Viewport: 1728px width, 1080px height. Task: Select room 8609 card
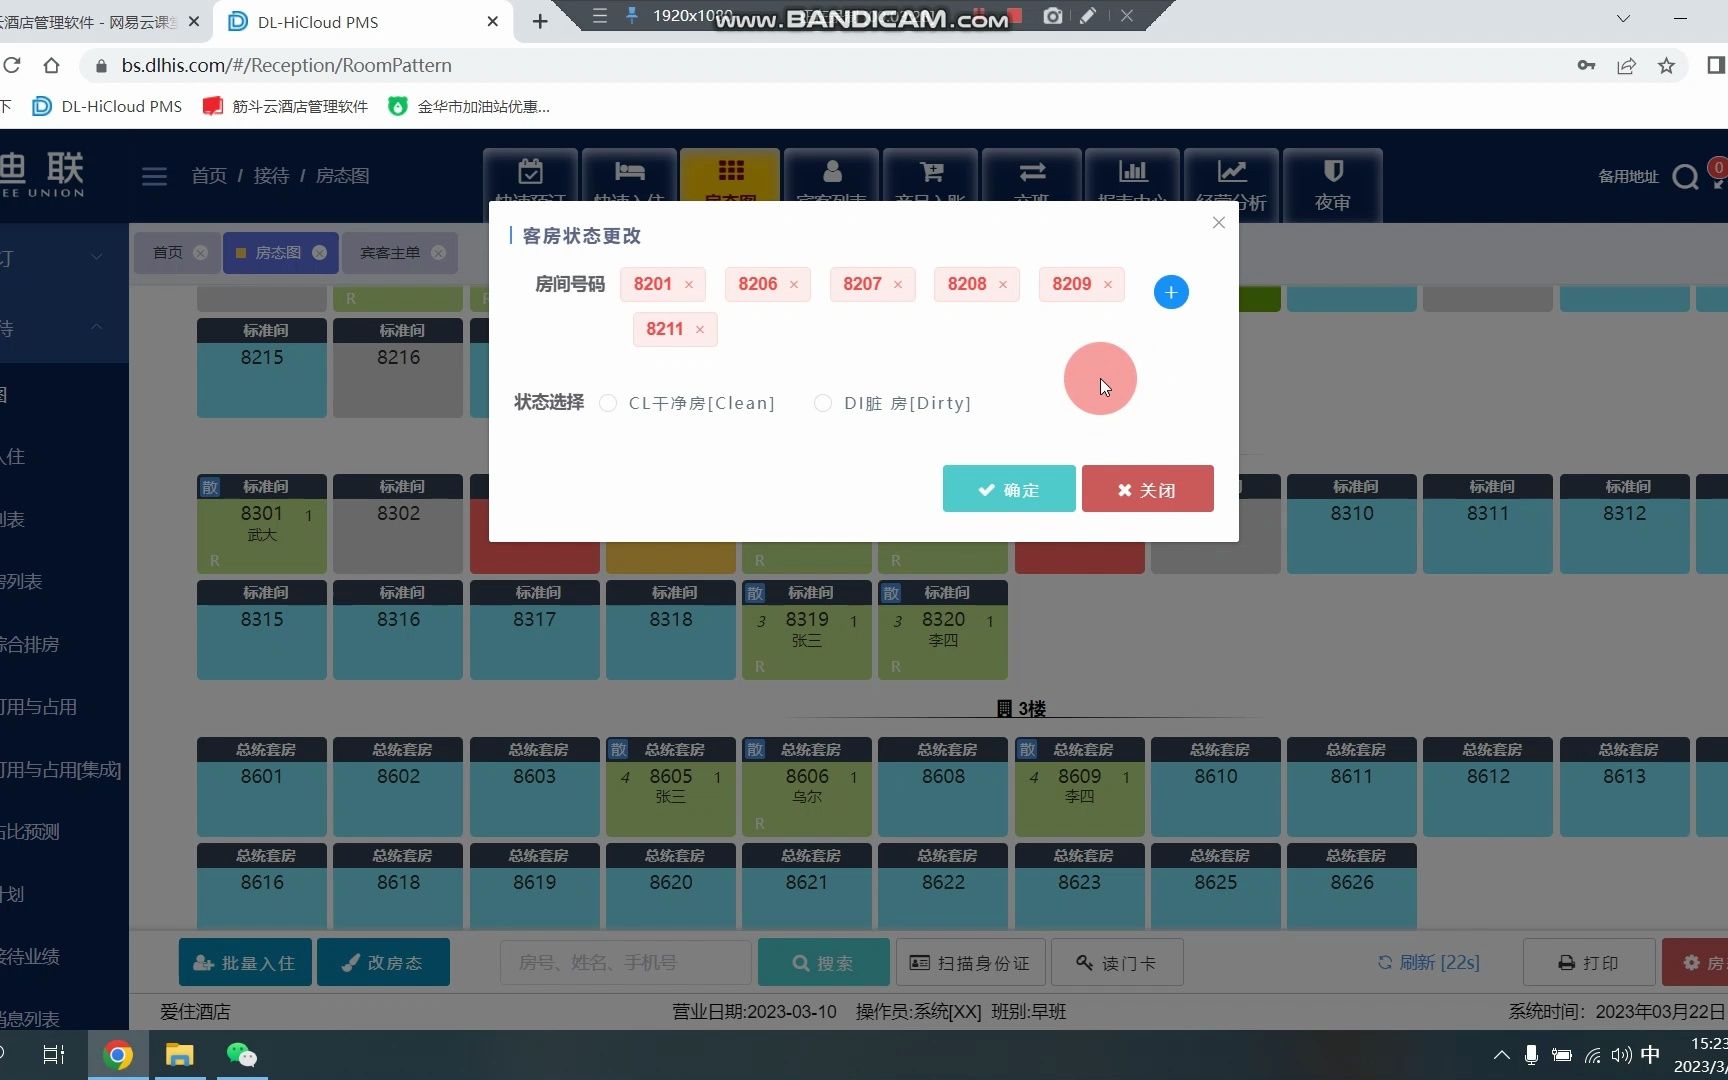(1080, 787)
